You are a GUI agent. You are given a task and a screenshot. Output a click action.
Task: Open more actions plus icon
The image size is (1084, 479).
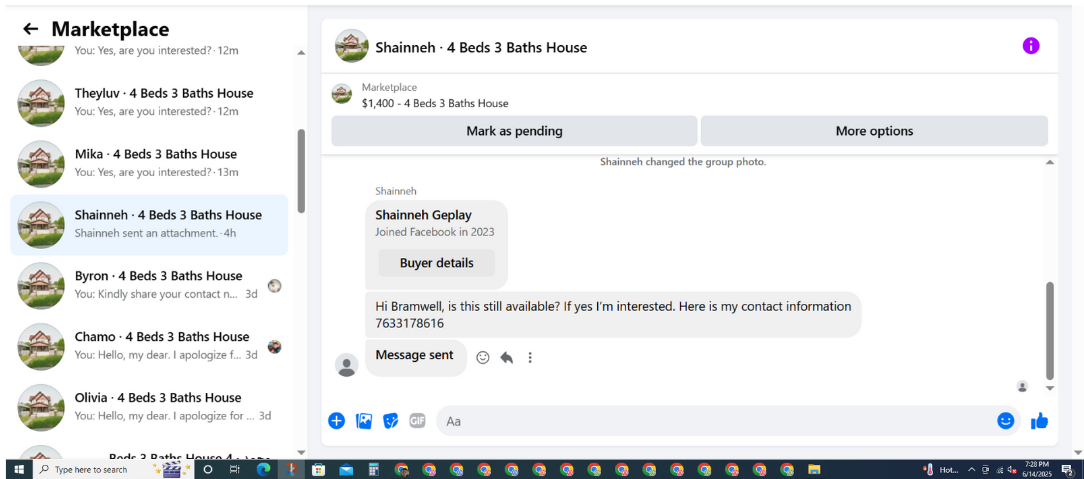[x=337, y=420]
